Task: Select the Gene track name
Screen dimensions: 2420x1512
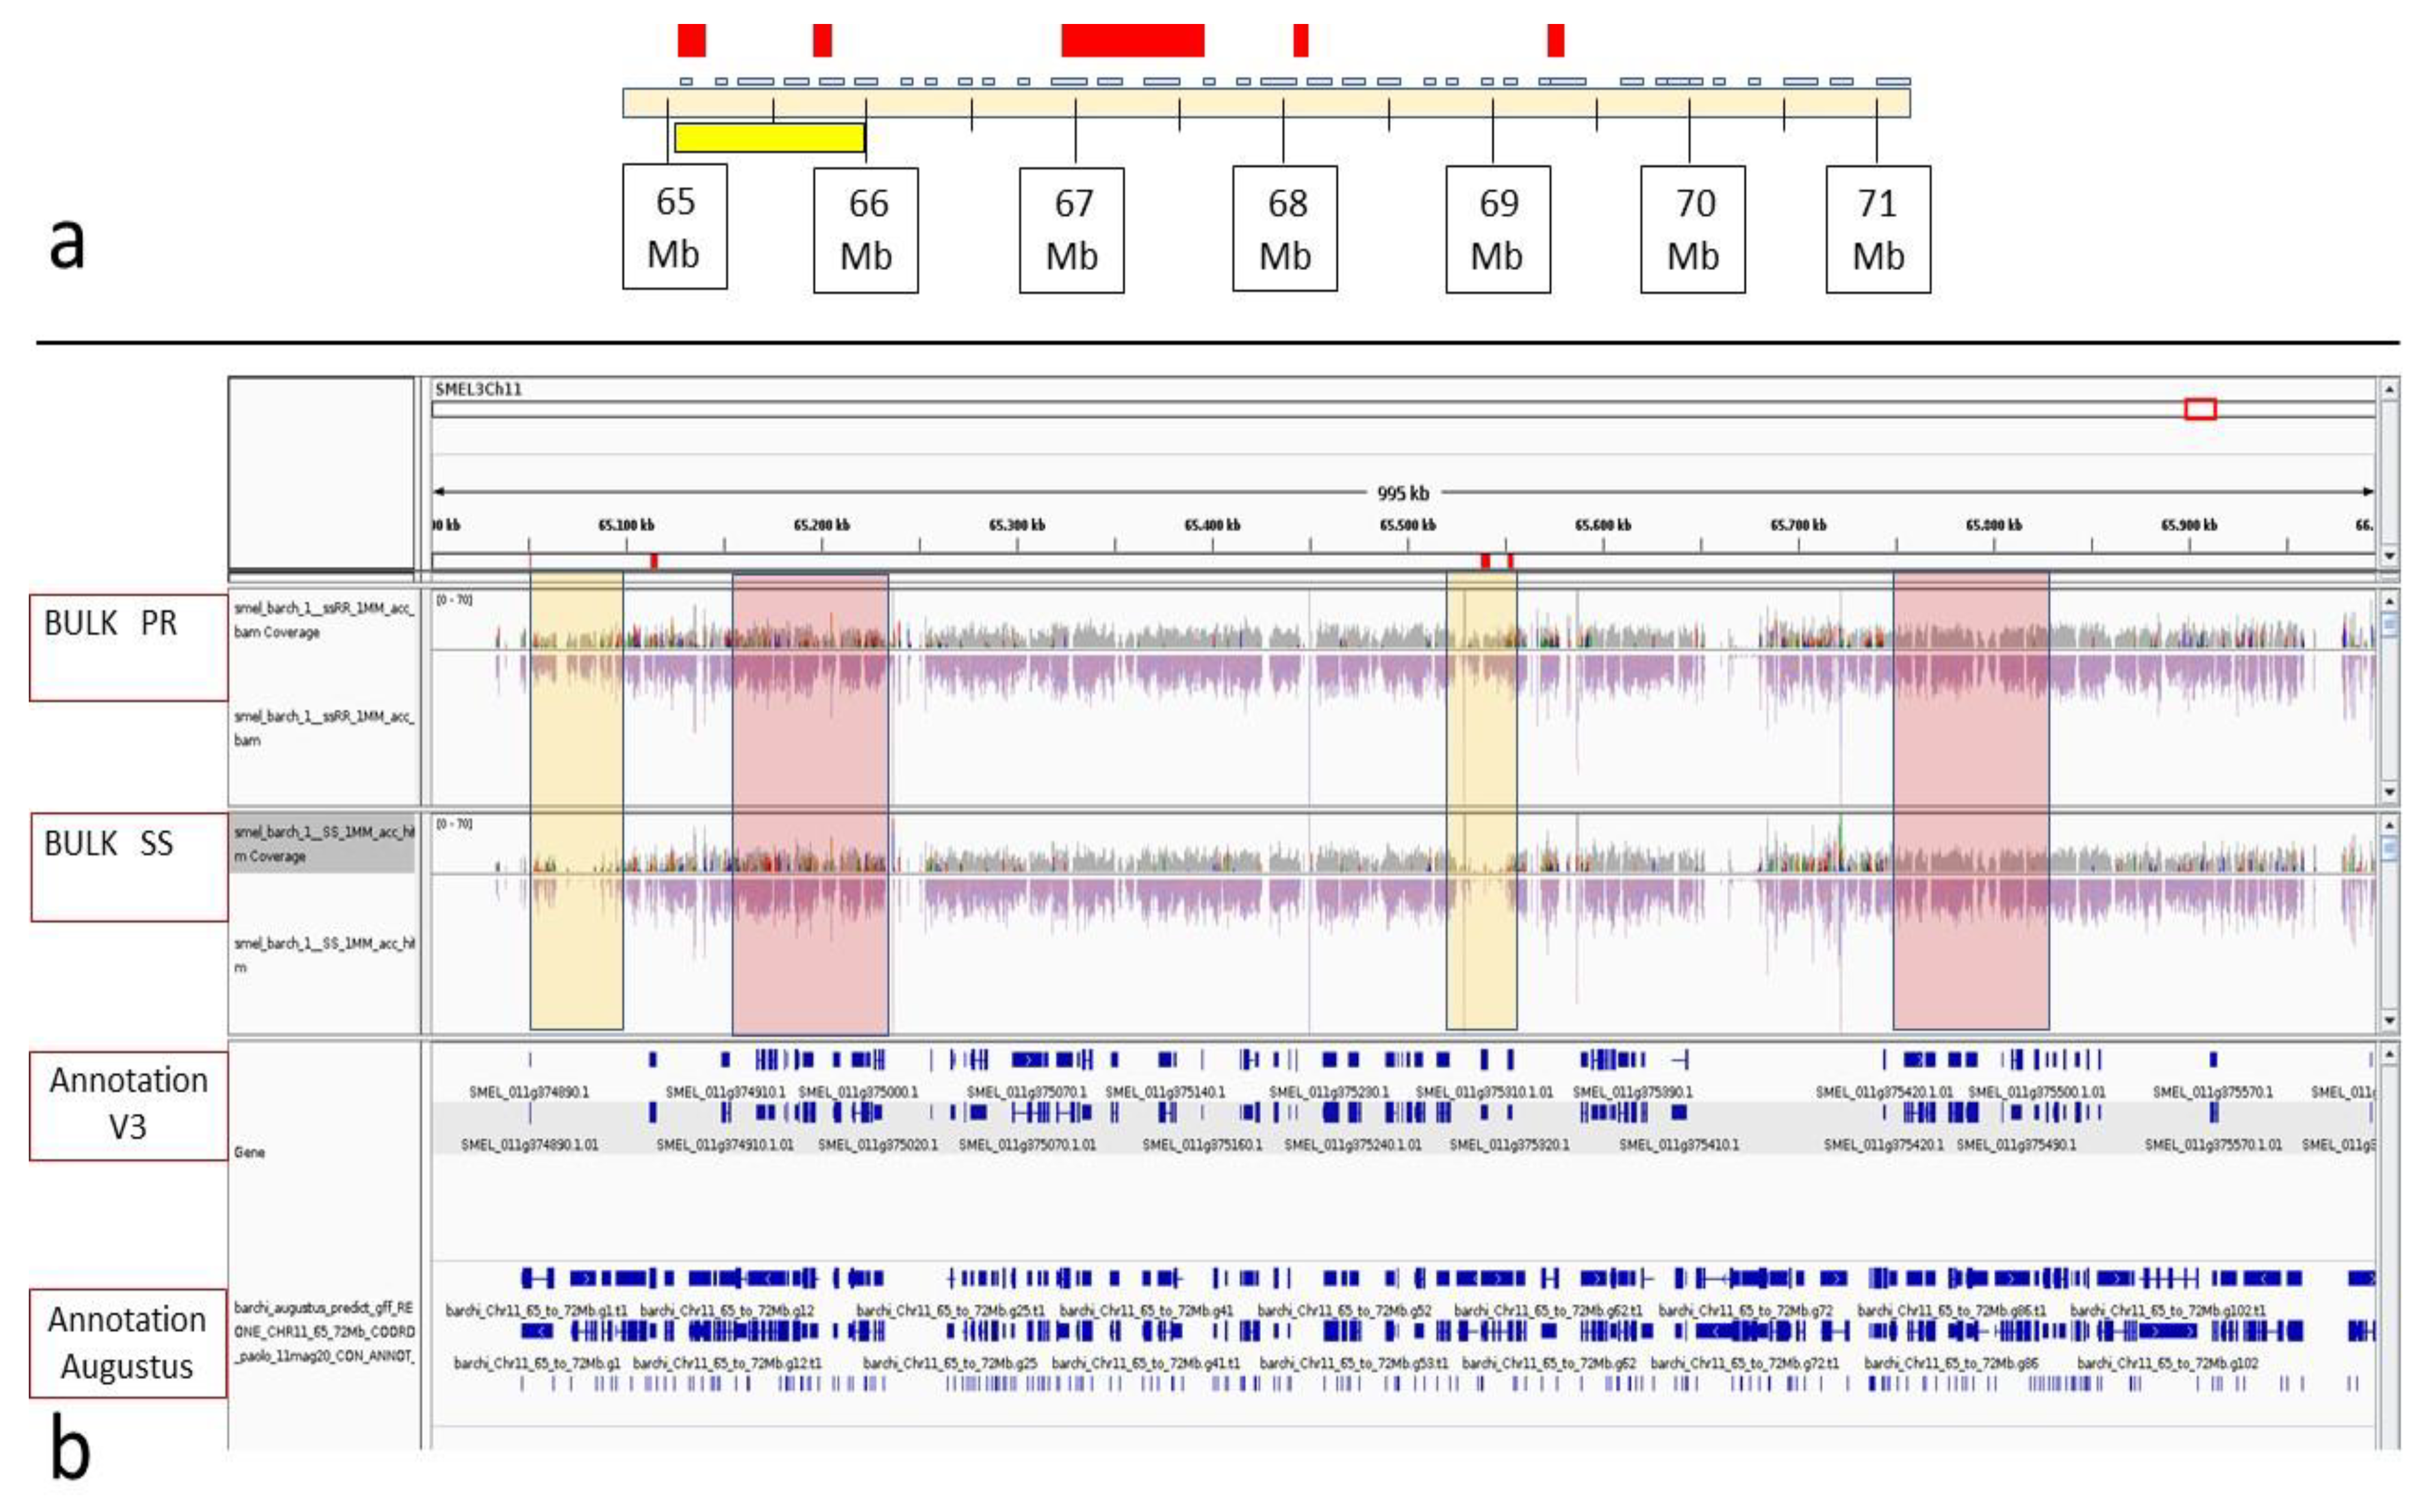Action: click(250, 1152)
